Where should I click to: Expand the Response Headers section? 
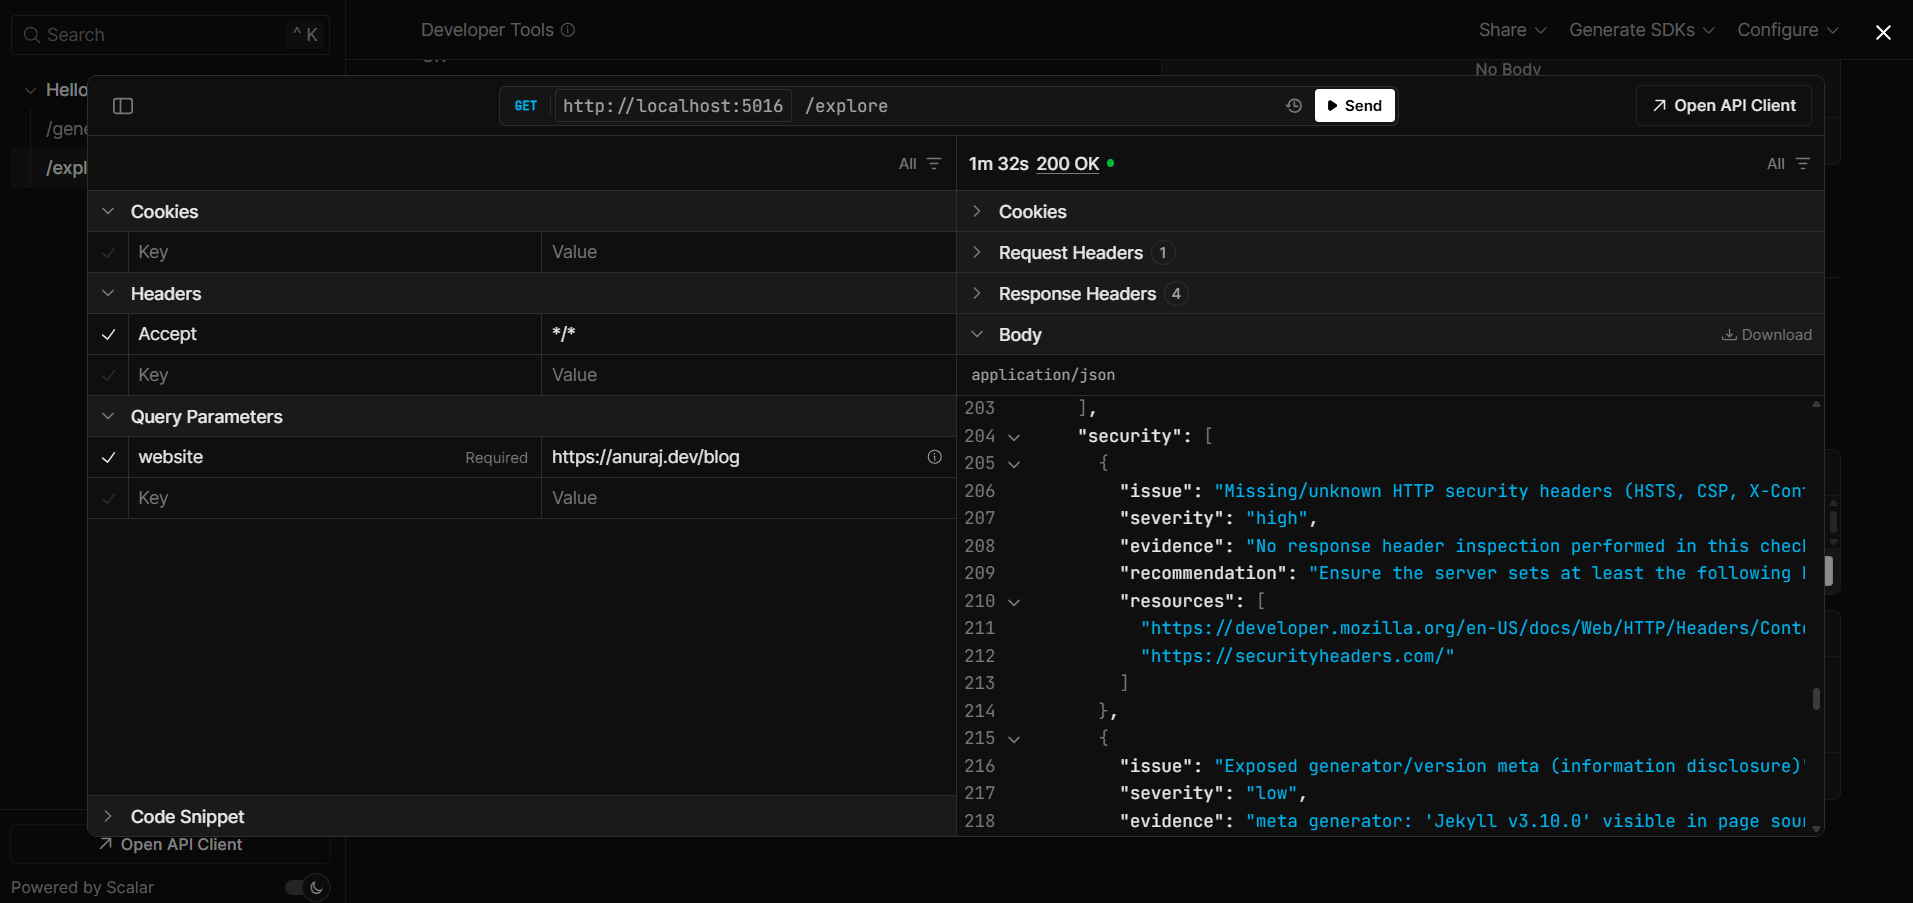point(975,294)
